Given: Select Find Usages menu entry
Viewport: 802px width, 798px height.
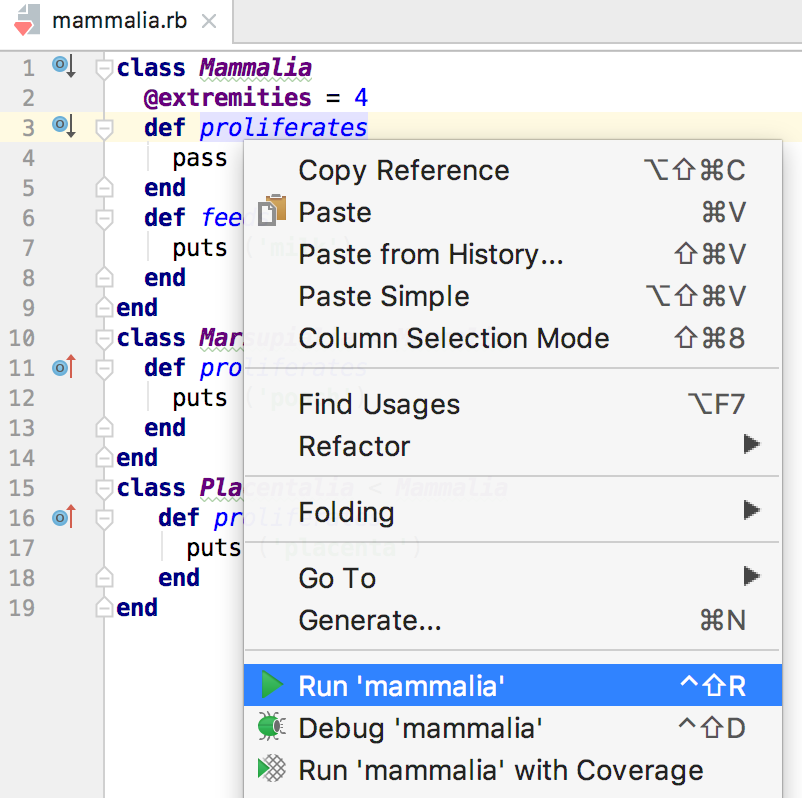Looking at the screenshot, I should (379, 405).
